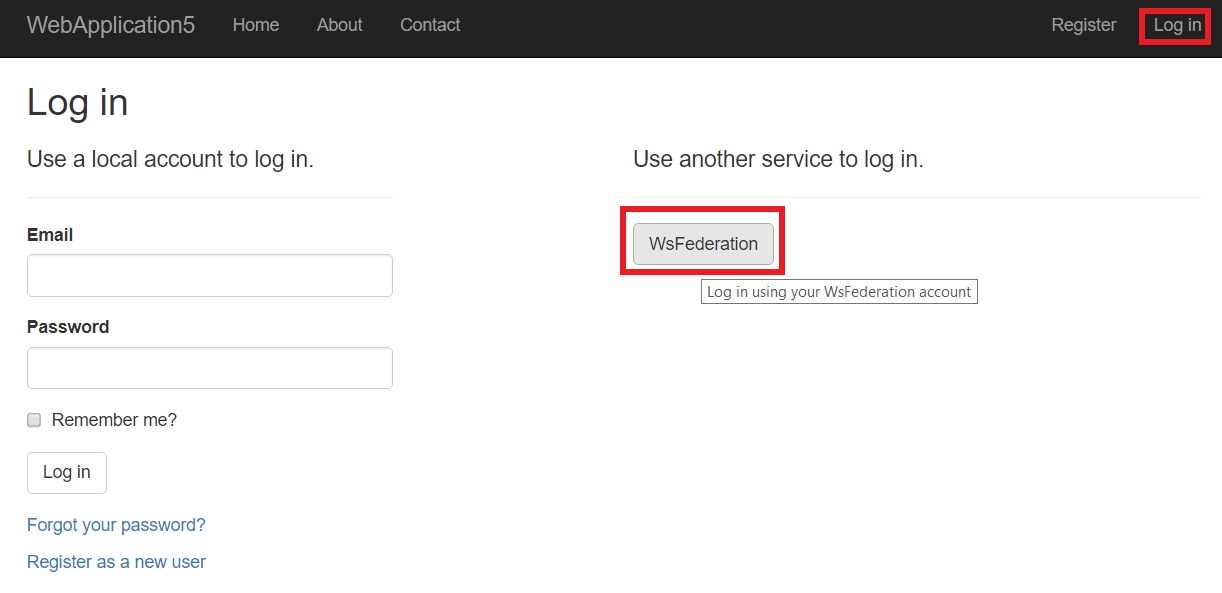Focus the Password input field
Screen dimensions: 1222x593
(209, 367)
